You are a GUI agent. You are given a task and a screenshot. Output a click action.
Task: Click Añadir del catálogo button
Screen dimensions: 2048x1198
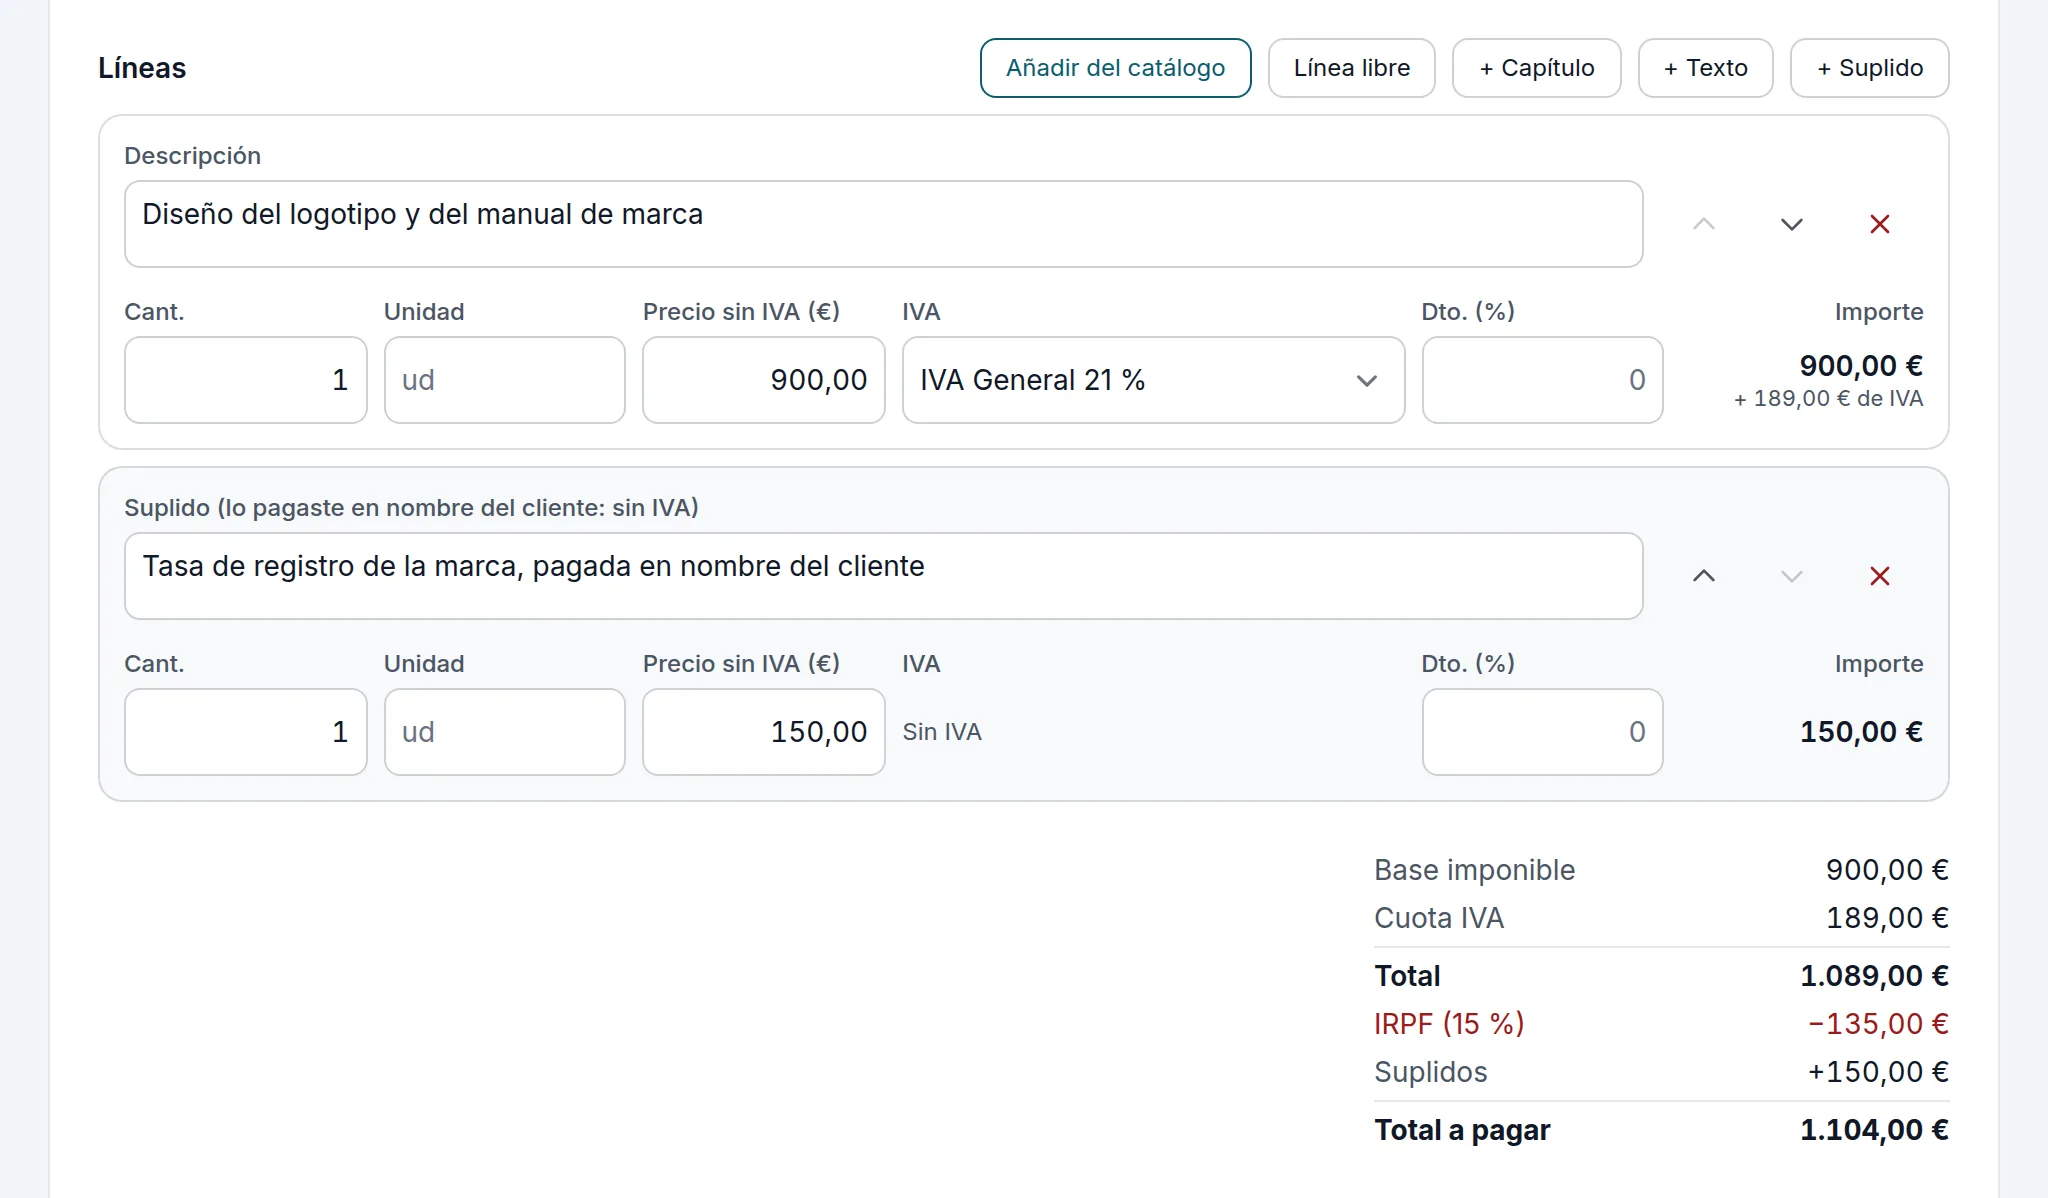[1115, 68]
